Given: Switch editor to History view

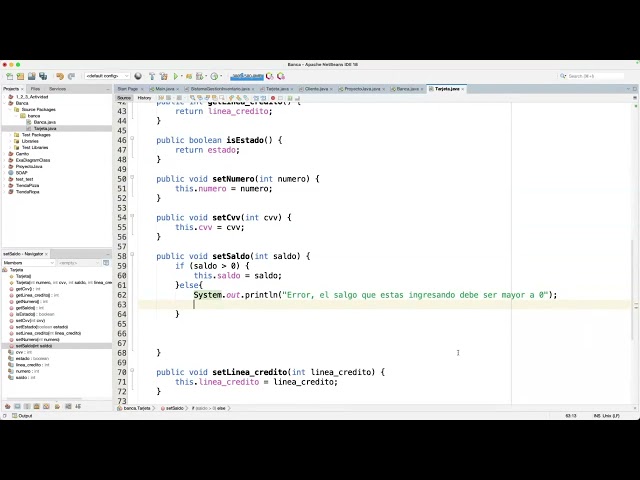Looking at the screenshot, I should coord(144,98).
